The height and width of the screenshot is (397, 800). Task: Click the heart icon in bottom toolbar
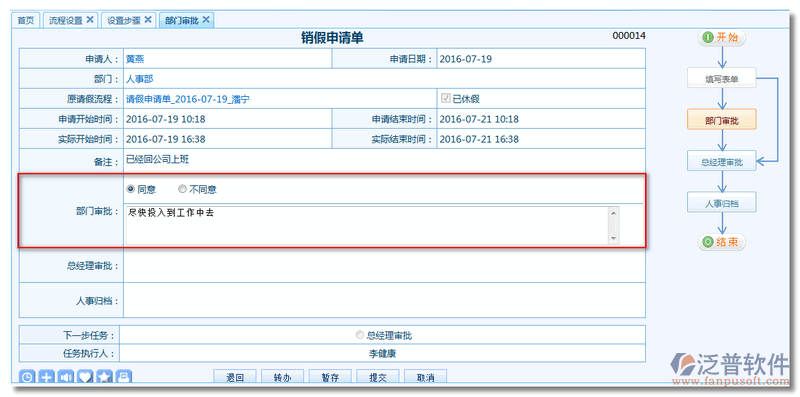pyautogui.click(x=85, y=377)
